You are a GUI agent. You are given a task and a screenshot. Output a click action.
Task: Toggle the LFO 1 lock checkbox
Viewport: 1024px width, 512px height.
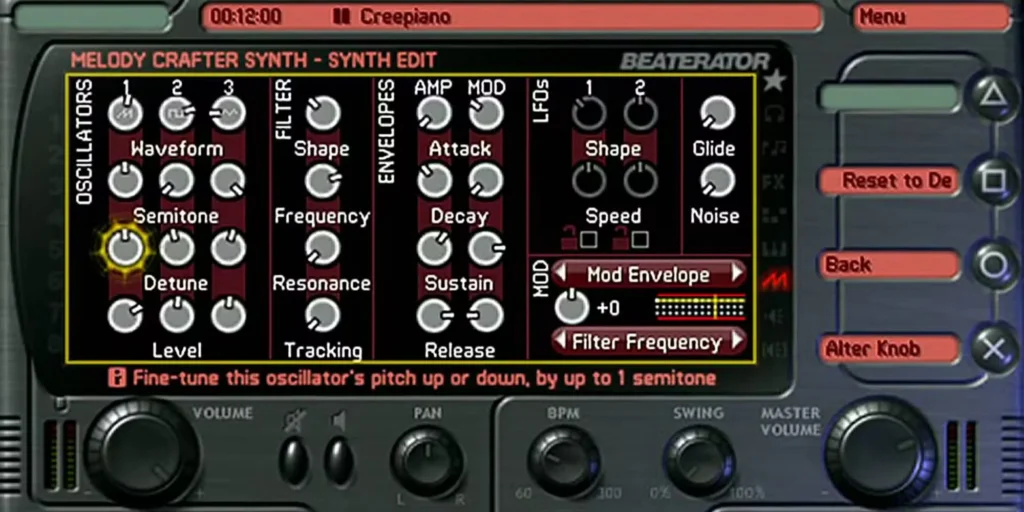tap(588, 239)
